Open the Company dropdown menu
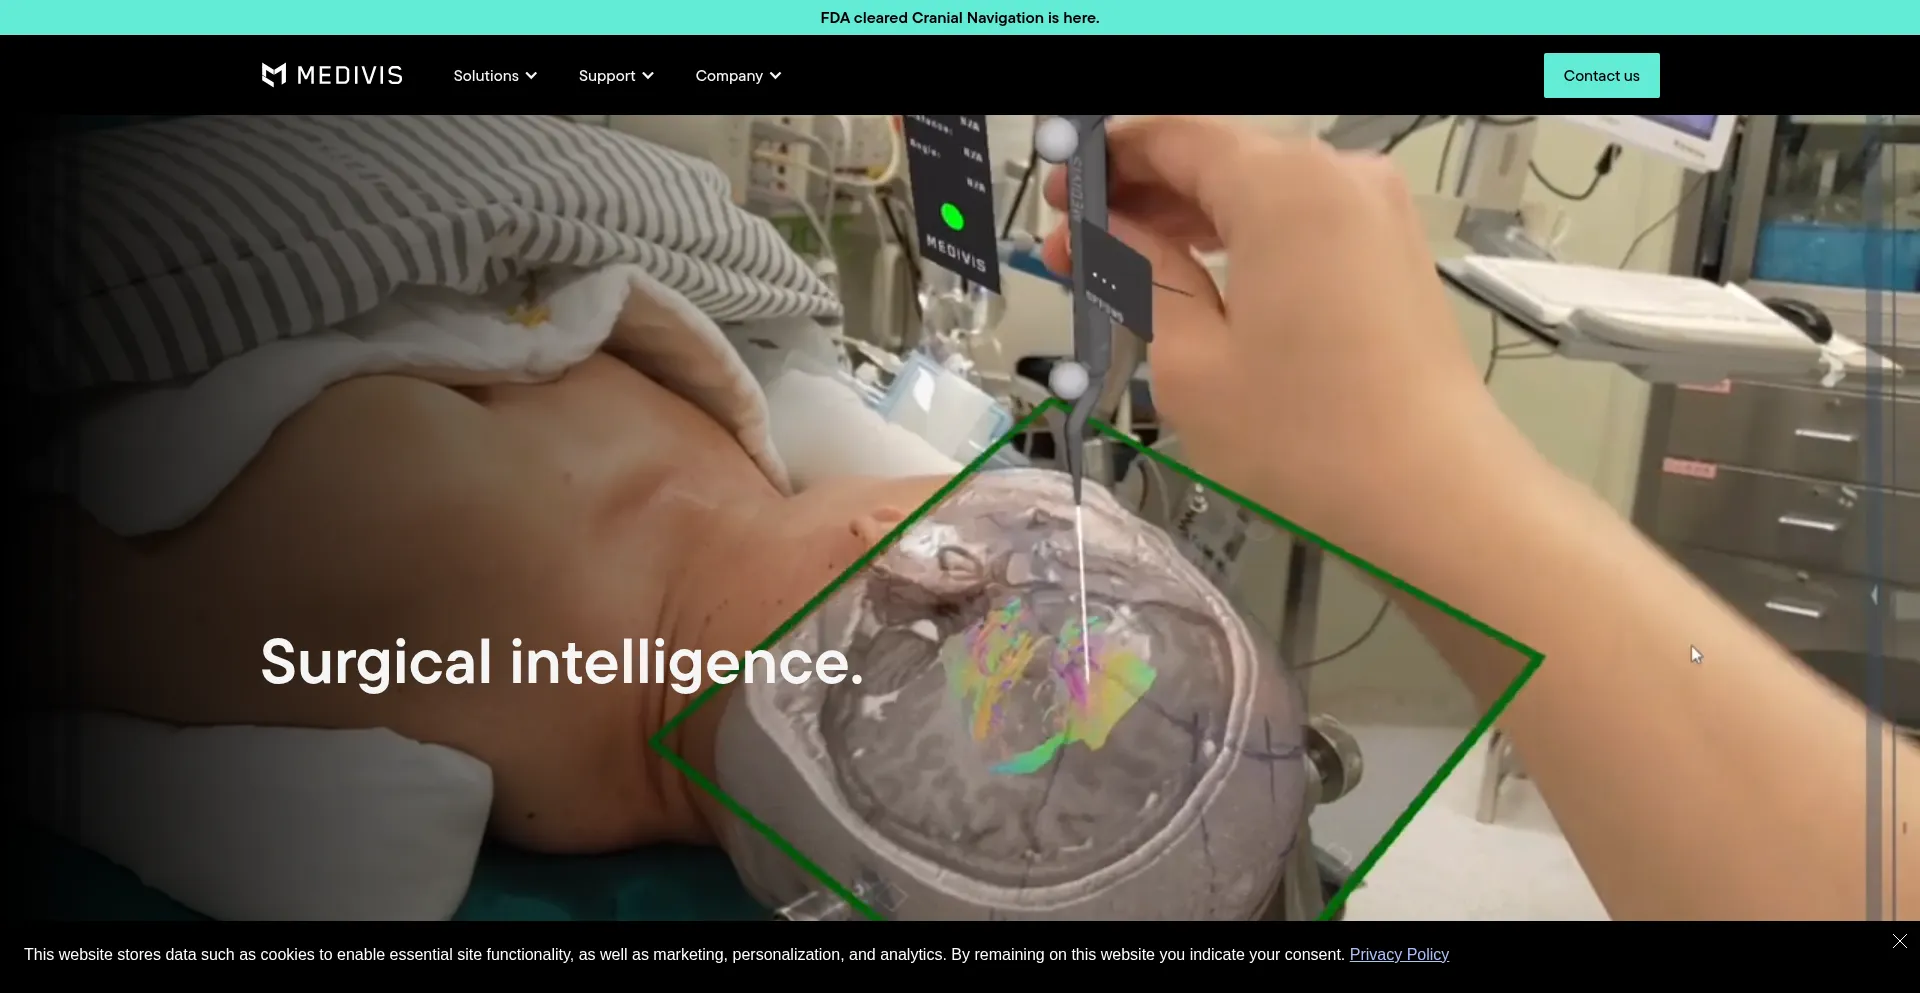This screenshot has height=993, width=1920. tap(738, 76)
